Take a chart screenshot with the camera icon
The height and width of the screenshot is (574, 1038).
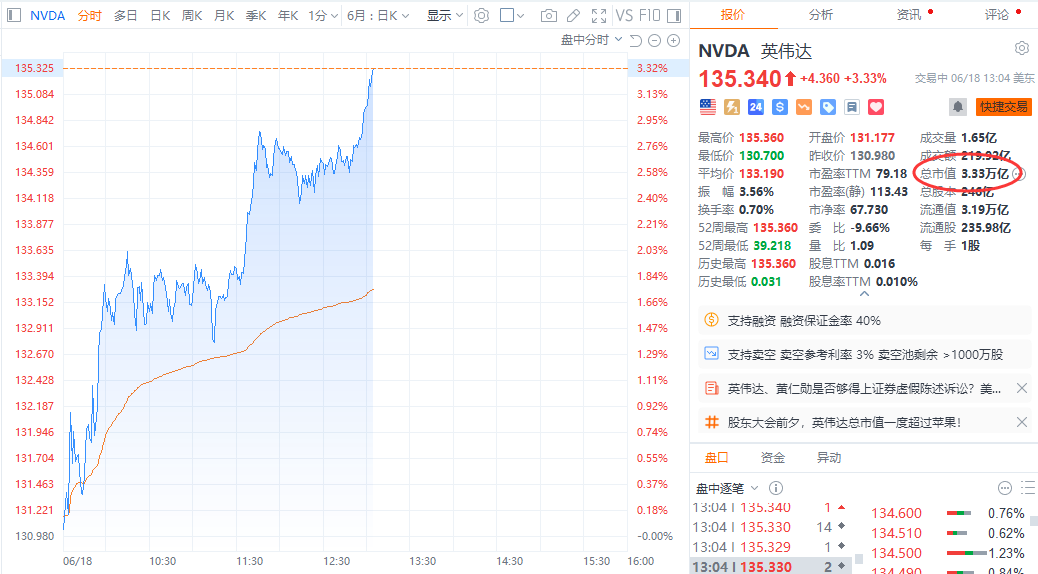tap(548, 16)
